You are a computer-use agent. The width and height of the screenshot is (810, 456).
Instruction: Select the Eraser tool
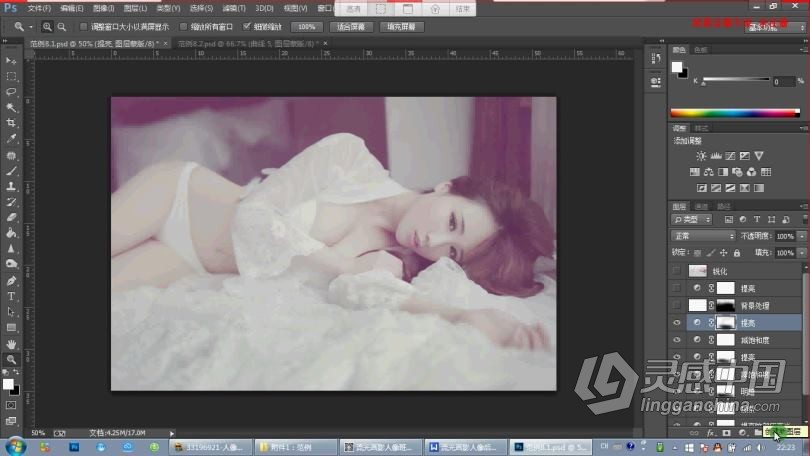coord(11,217)
